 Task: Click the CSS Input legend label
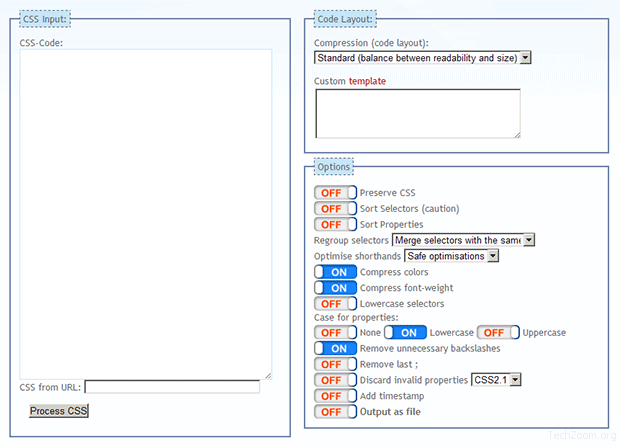point(45,19)
